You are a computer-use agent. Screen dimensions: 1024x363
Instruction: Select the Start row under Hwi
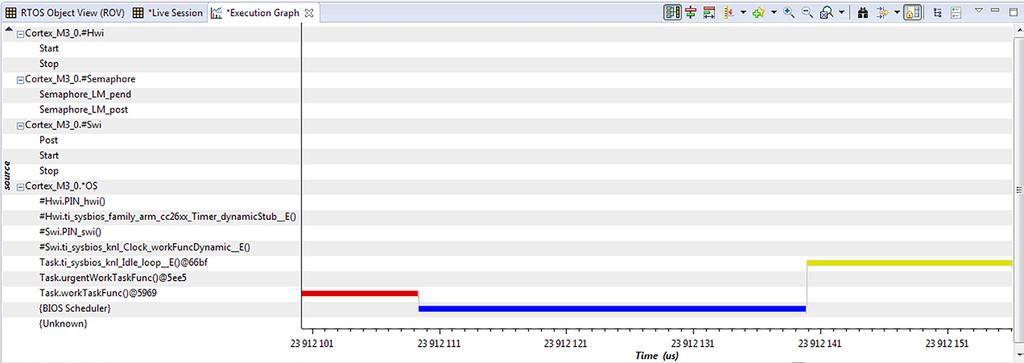click(x=49, y=48)
